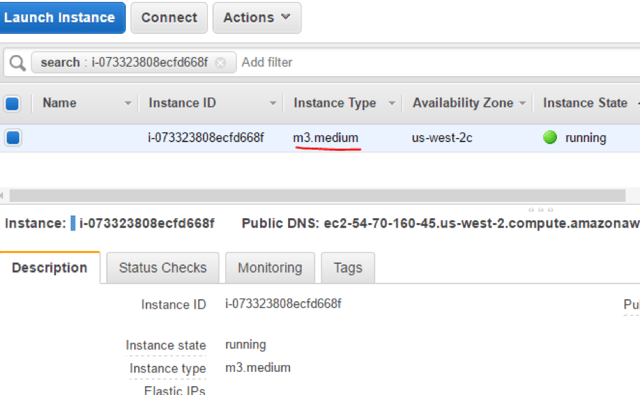Expand the Availability Zone column arrow
Screen dimensions: 640x395
(x=522, y=103)
